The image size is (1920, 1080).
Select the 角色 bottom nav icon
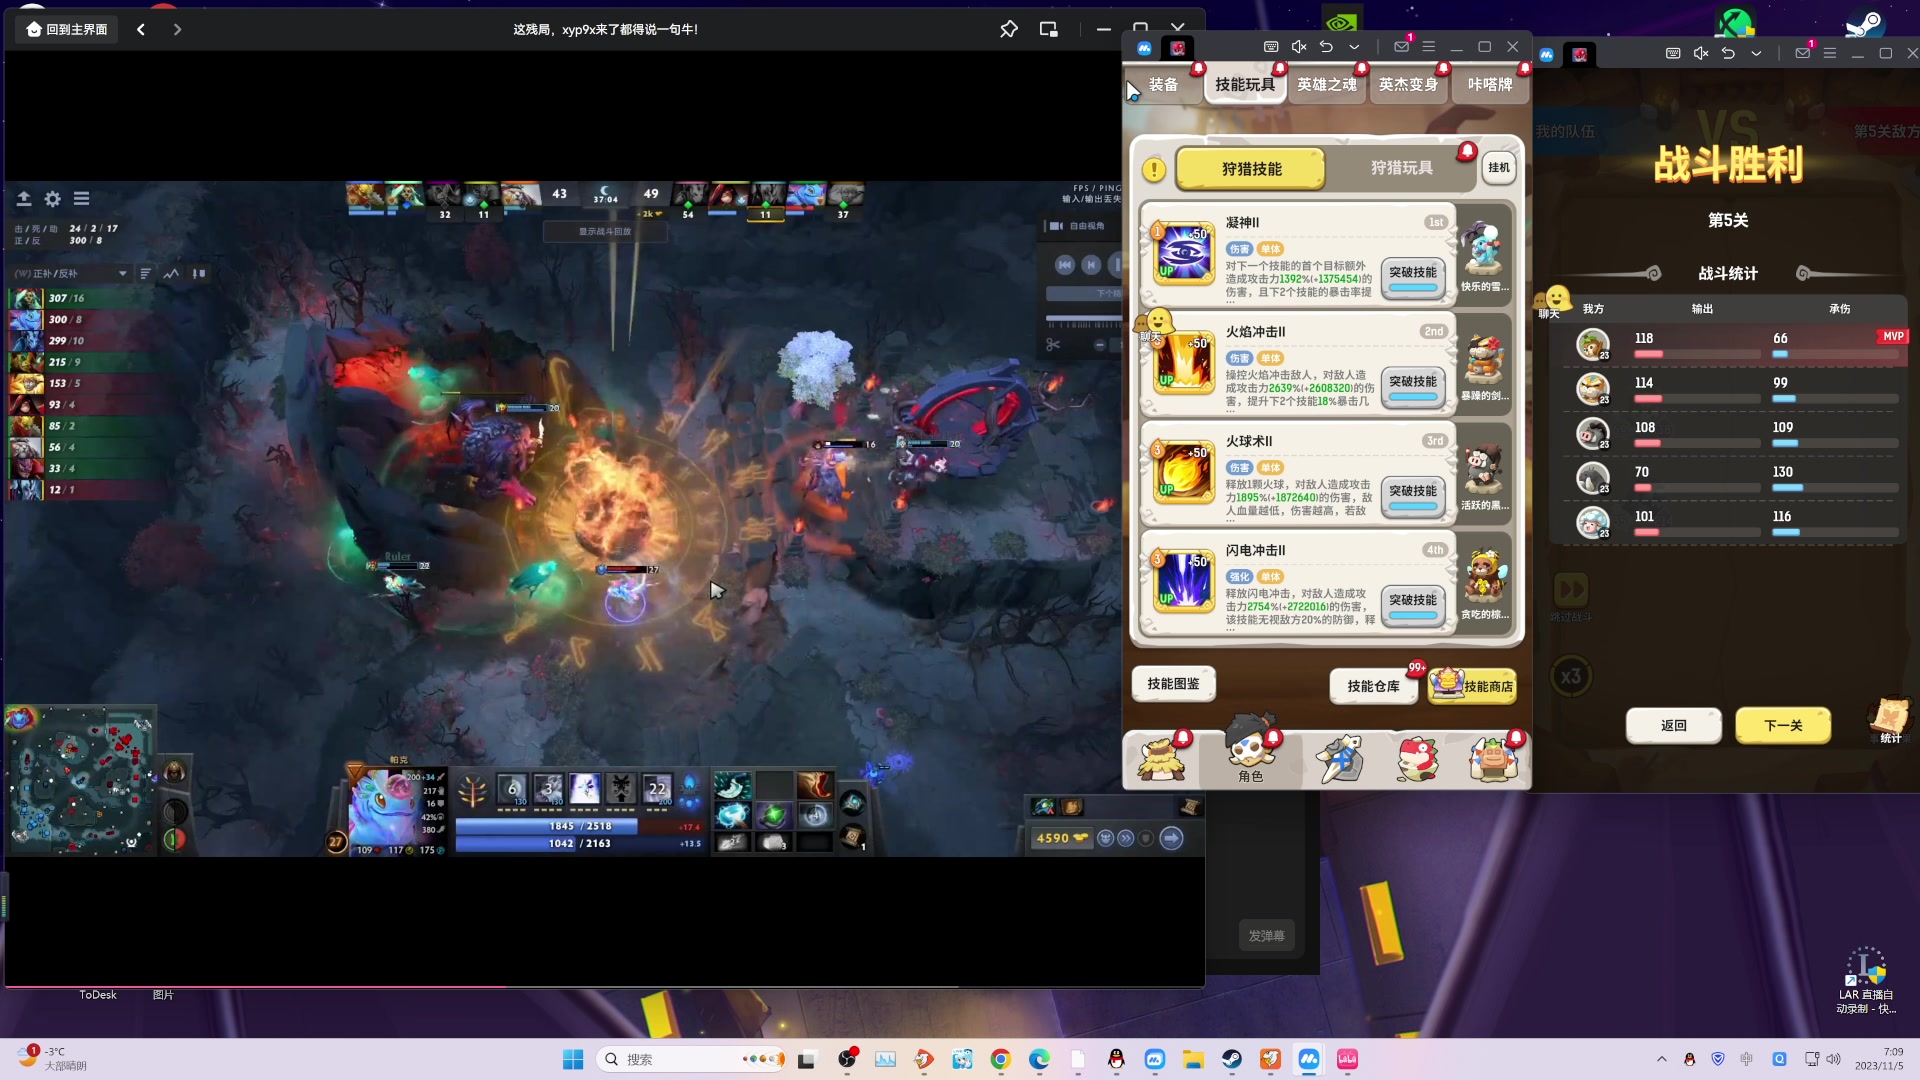click(x=1250, y=751)
